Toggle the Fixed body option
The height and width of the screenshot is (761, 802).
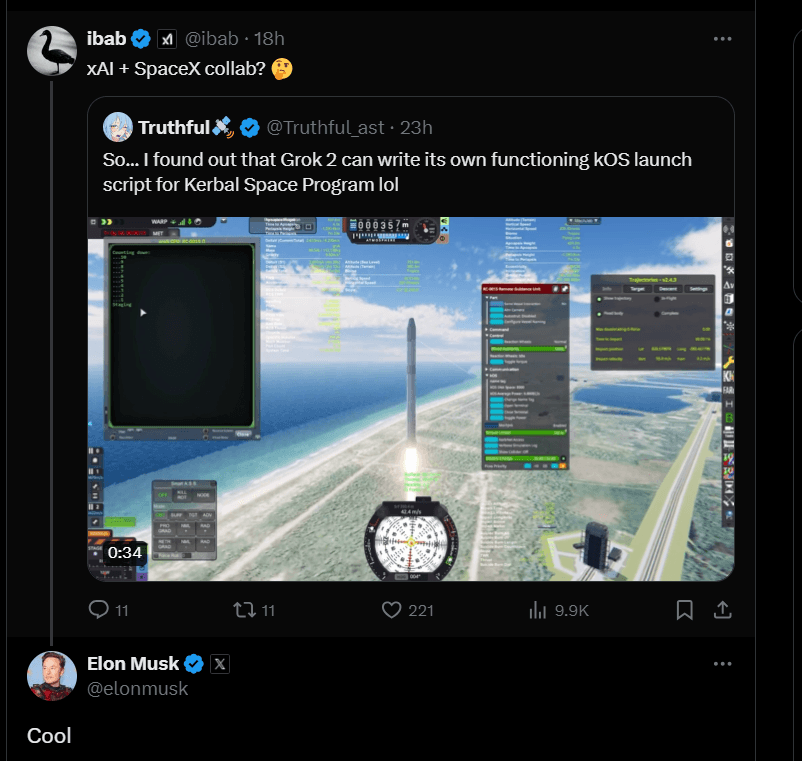pos(599,314)
